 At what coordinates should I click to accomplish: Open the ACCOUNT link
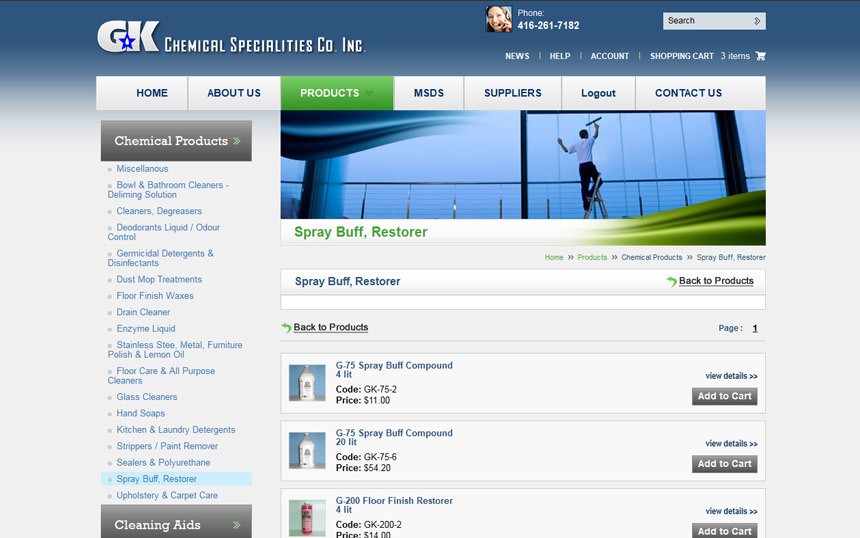(609, 56)
